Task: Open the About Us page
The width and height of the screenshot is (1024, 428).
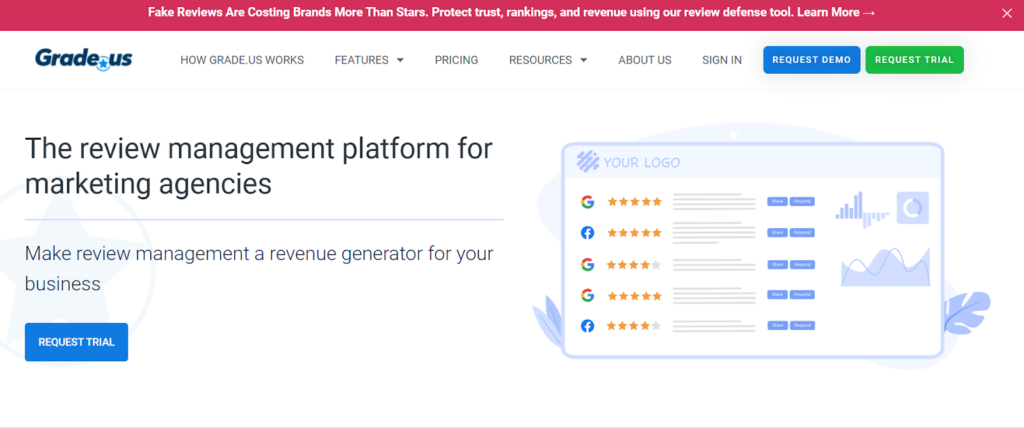Action: tap(645, 60)
